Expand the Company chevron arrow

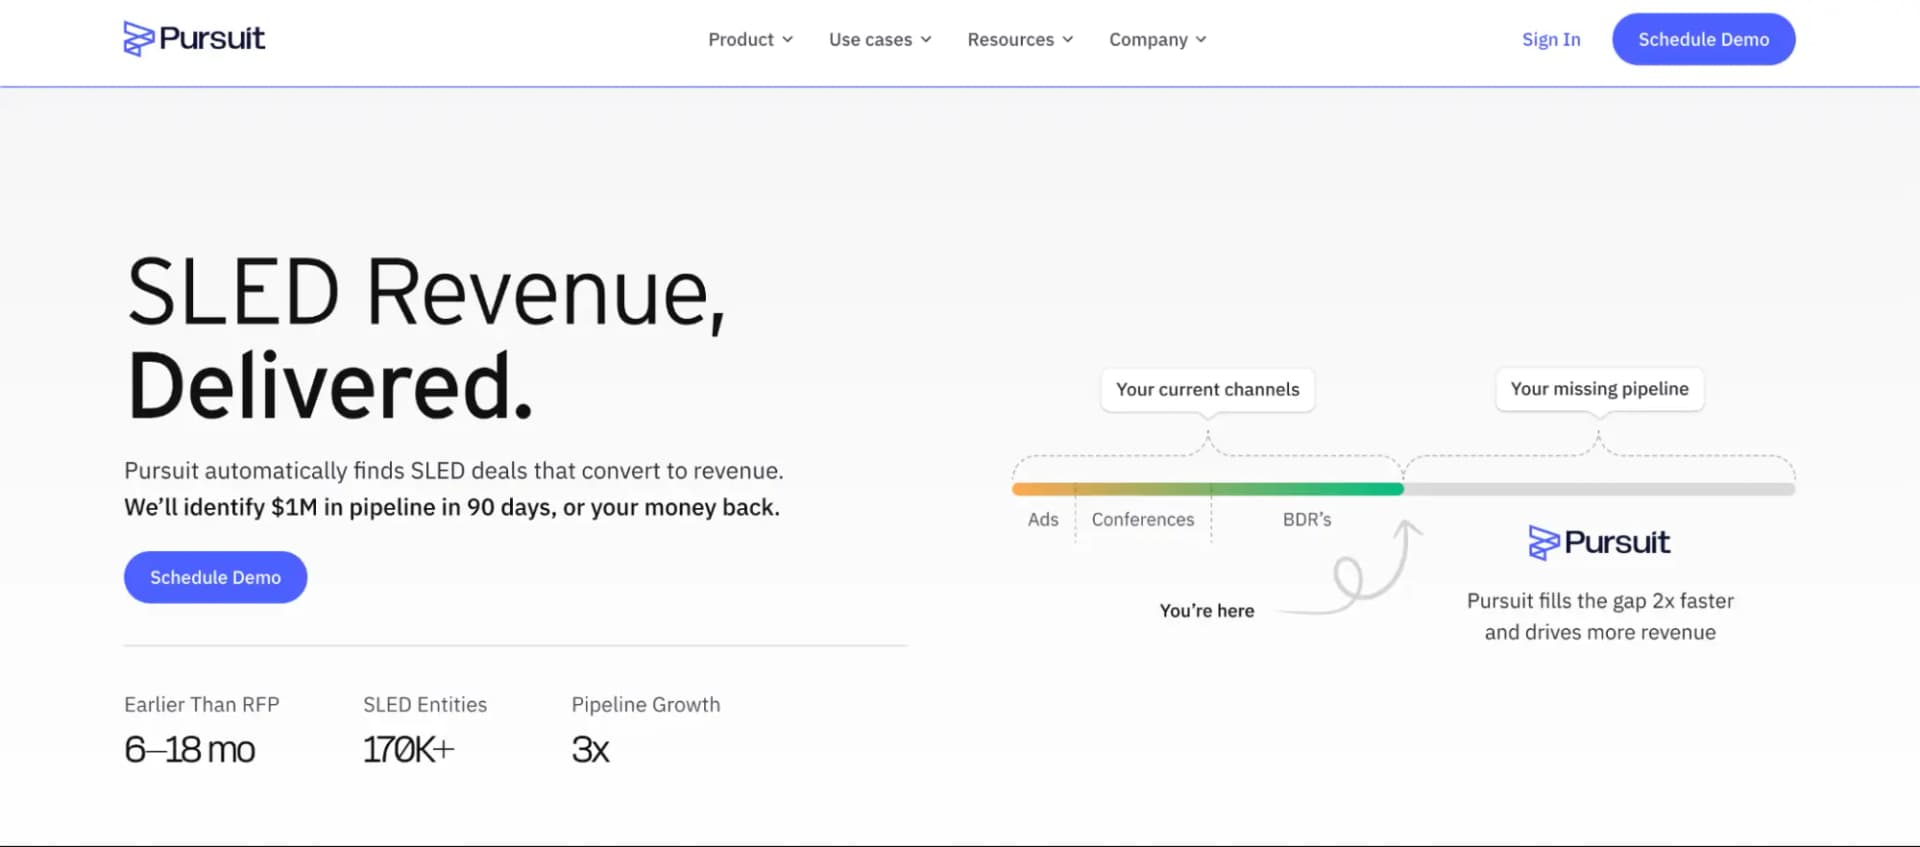[x=1201, y=40]
